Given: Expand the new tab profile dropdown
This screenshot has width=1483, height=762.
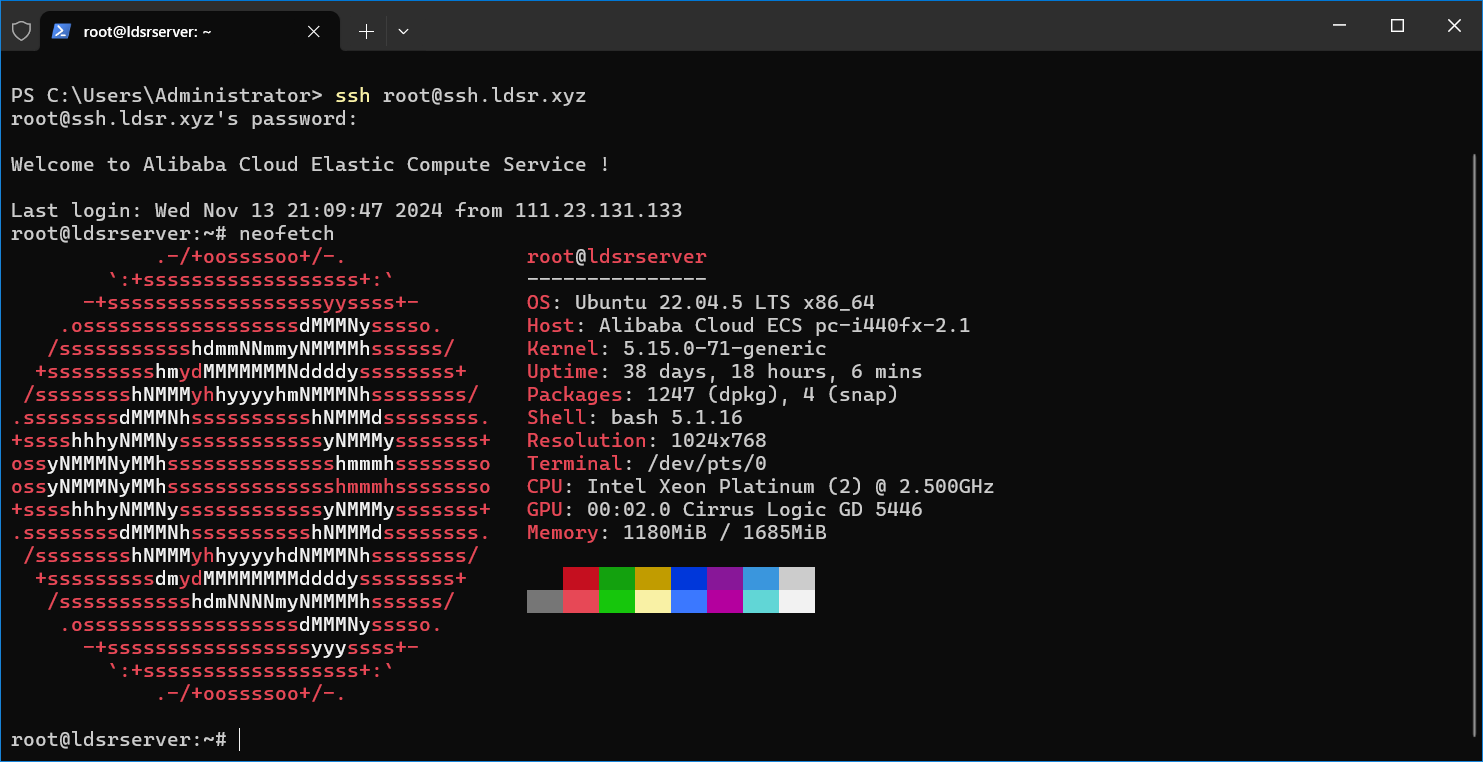Looking at the screenshot, I should [x=403, y=31].
